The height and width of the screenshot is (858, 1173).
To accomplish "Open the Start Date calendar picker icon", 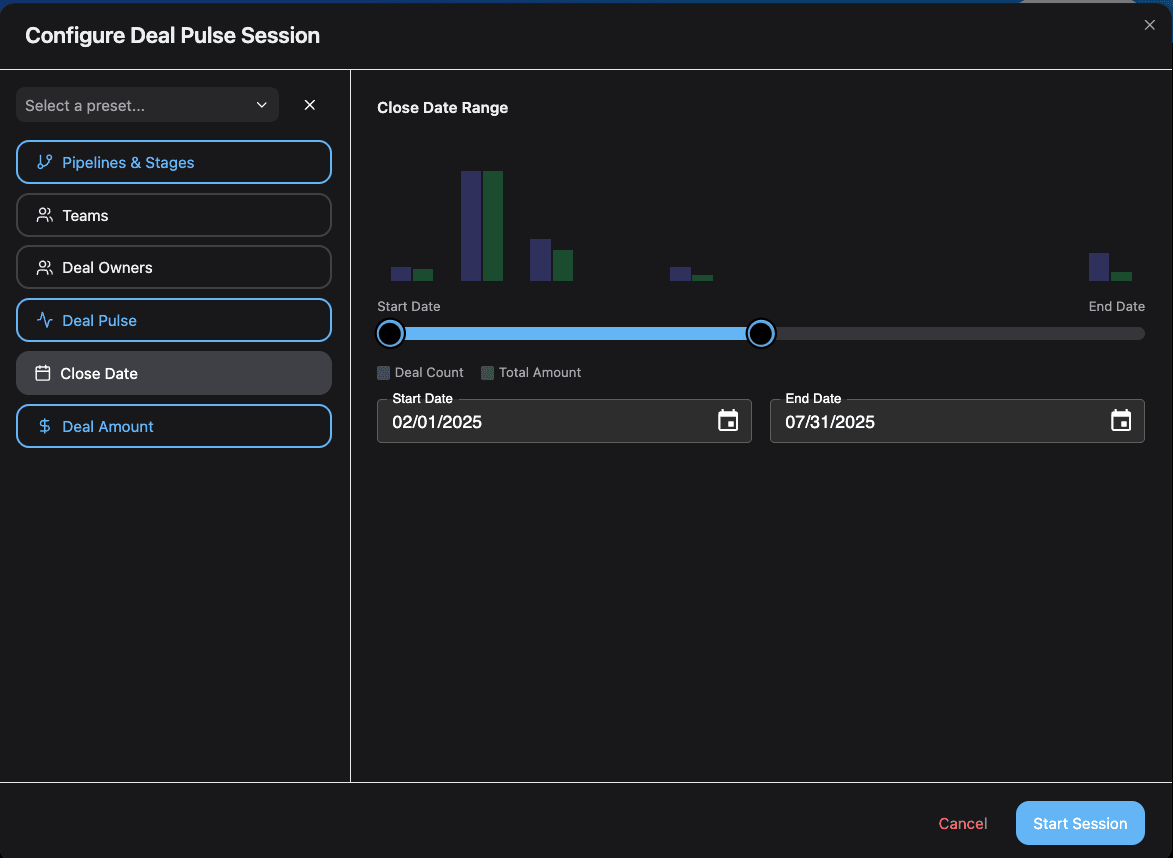I will [728, 420].
